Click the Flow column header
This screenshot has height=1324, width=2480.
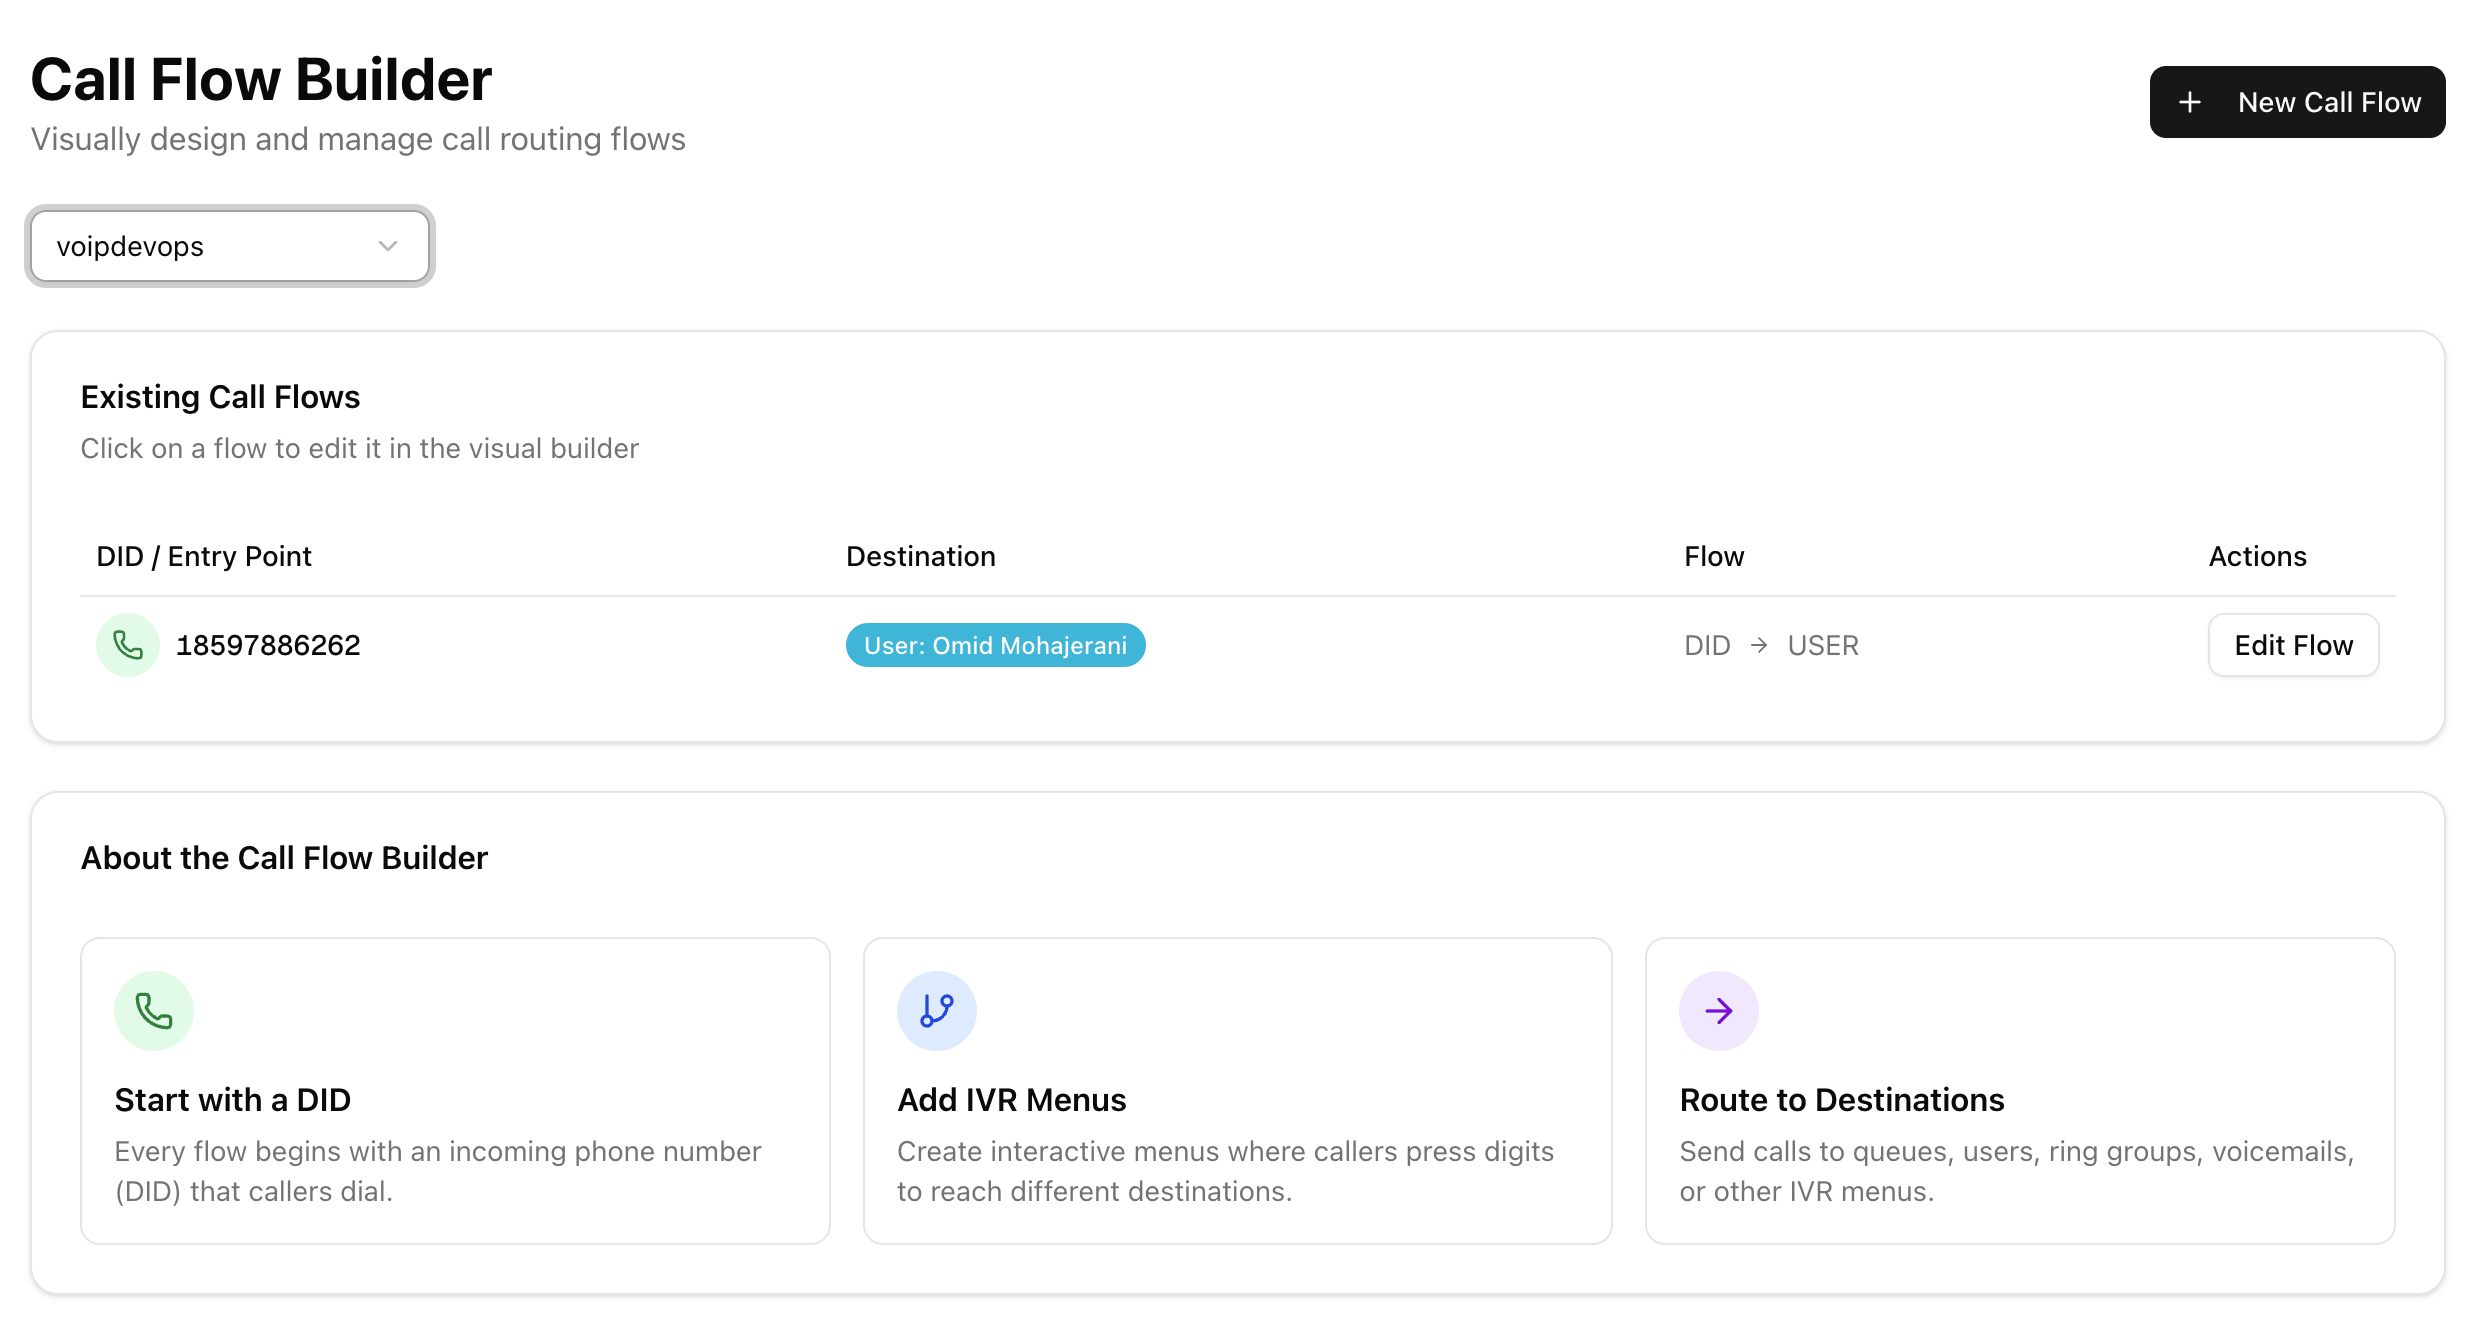[x=1714, y=556]
